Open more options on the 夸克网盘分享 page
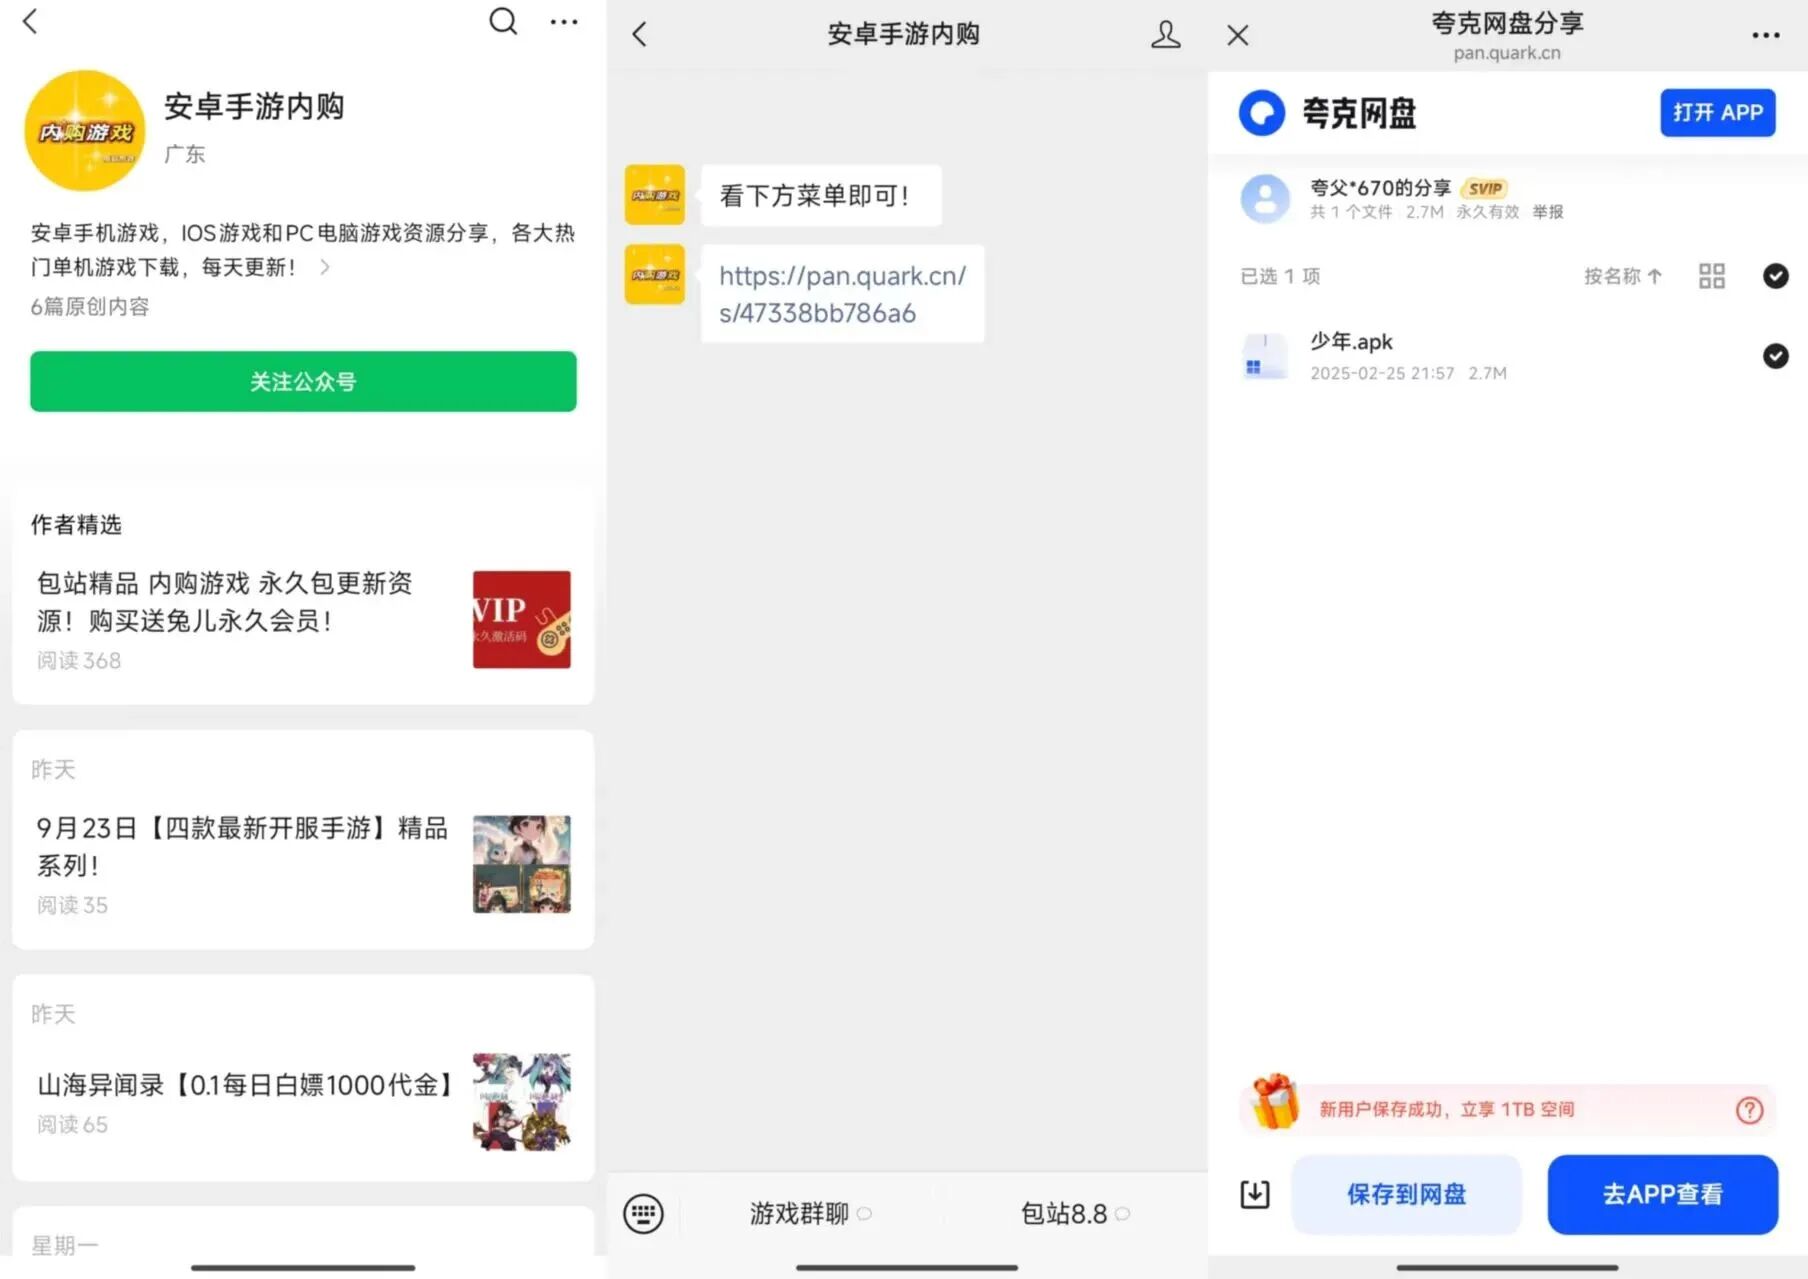This screenshot has width=1808, height=1279. pyautogui.click(x=1766, y=35)
